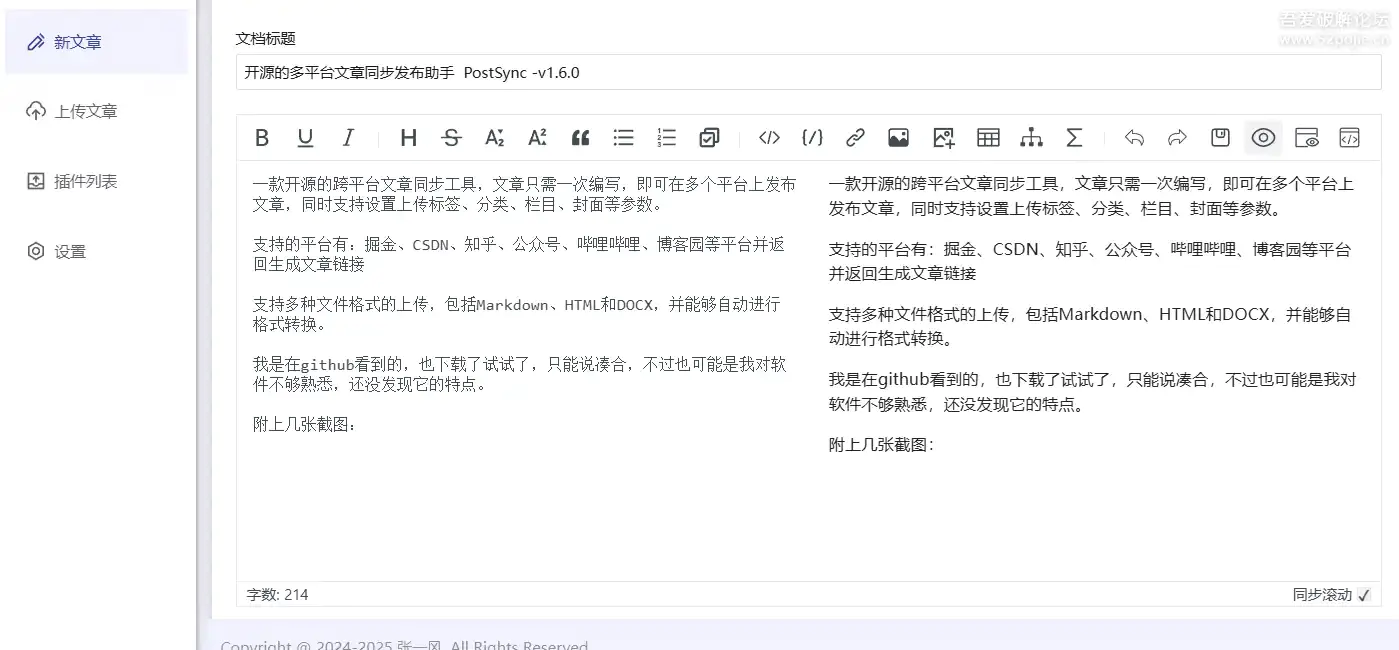This screenshot has width=1399, height=650.
Task: Insert a blockquote
Action: pos(580,137)
